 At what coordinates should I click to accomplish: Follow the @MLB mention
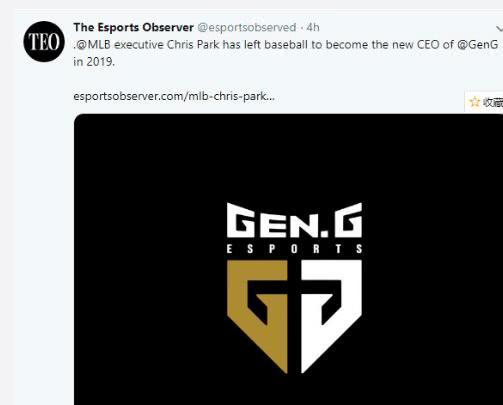93,45
